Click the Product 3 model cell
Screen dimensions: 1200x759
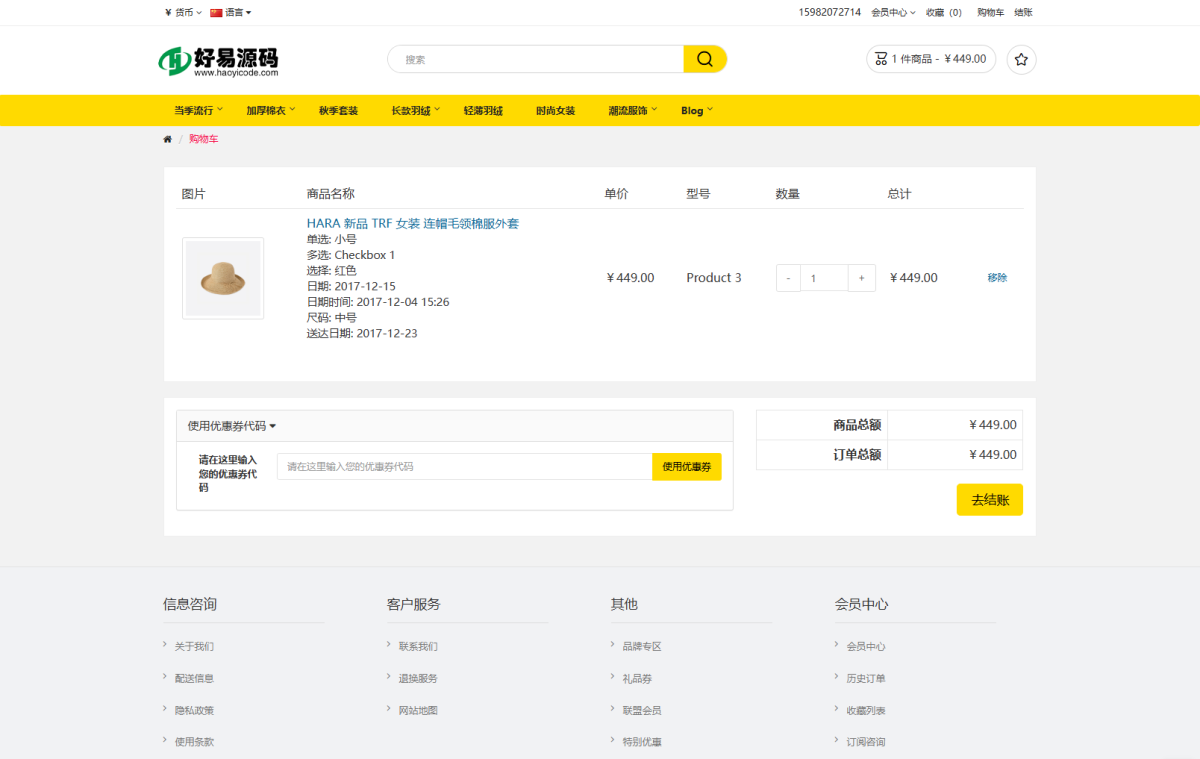[x=714, y=278]
